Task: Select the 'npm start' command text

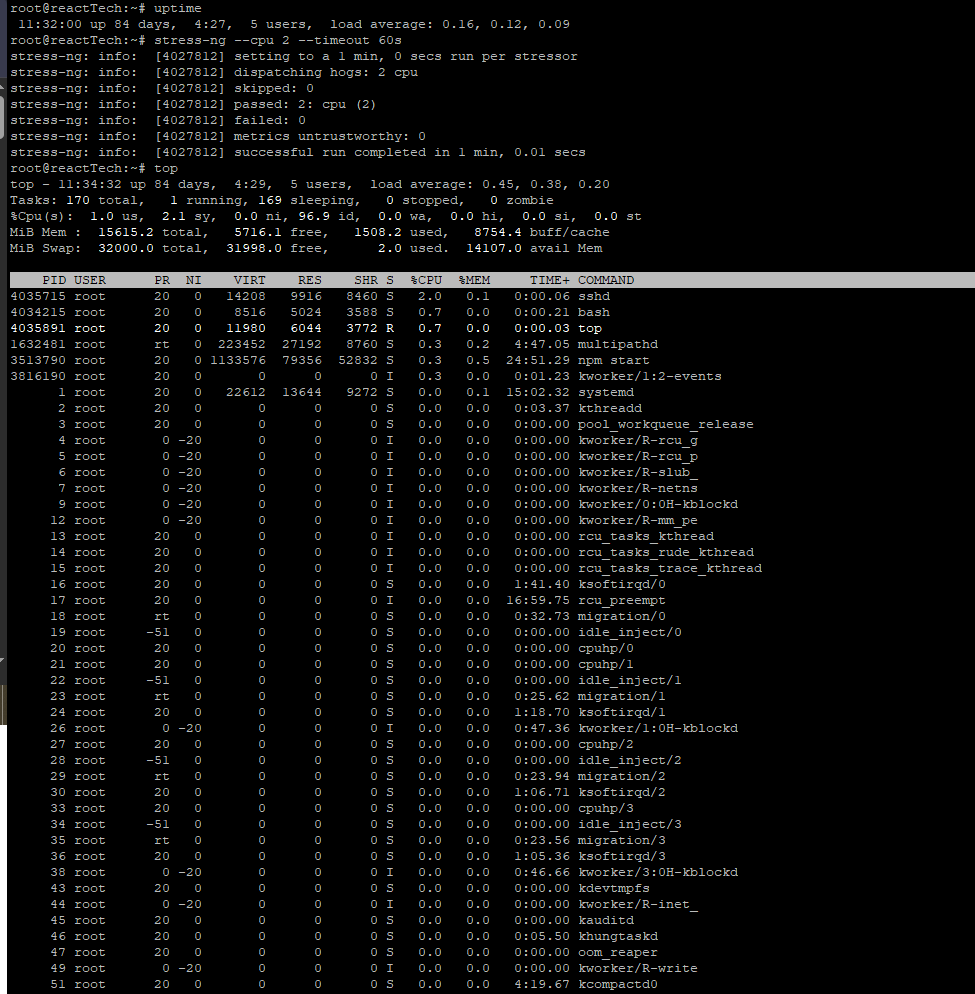Action: click(x=614, y=360)
